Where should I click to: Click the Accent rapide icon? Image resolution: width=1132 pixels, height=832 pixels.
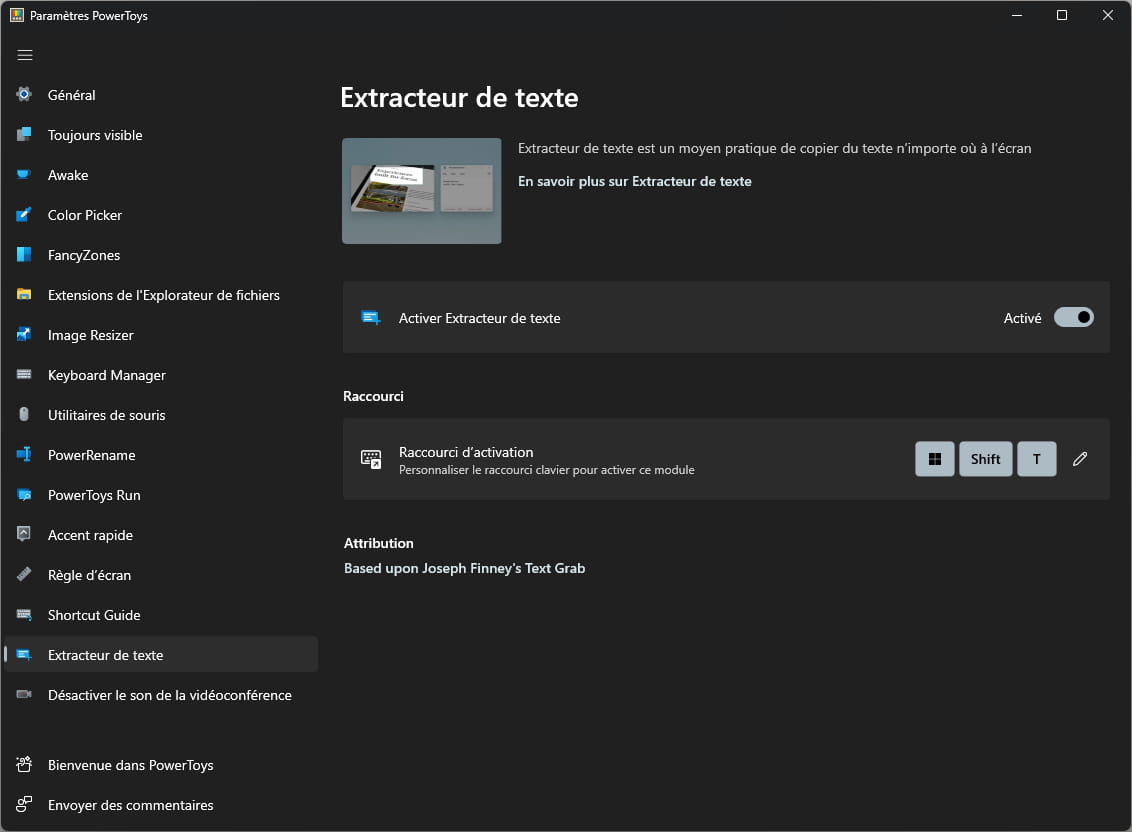[x=24, y=534]
